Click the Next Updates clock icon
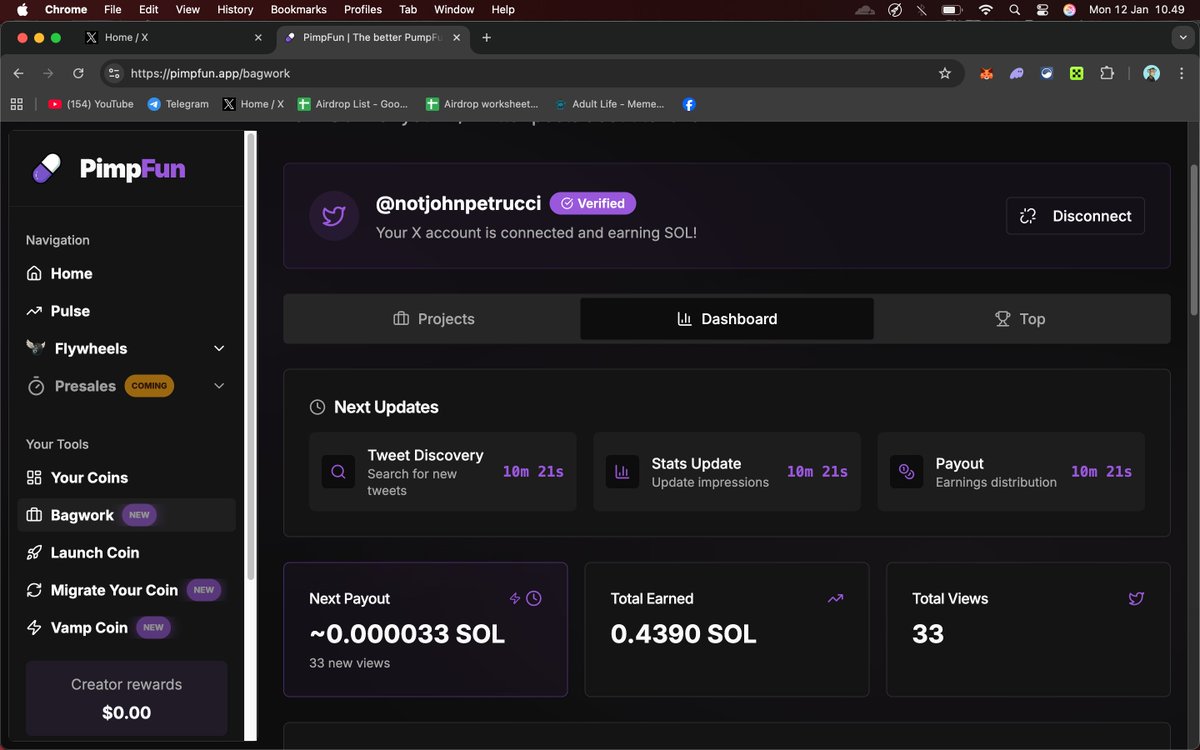 (x=317, y=407)
